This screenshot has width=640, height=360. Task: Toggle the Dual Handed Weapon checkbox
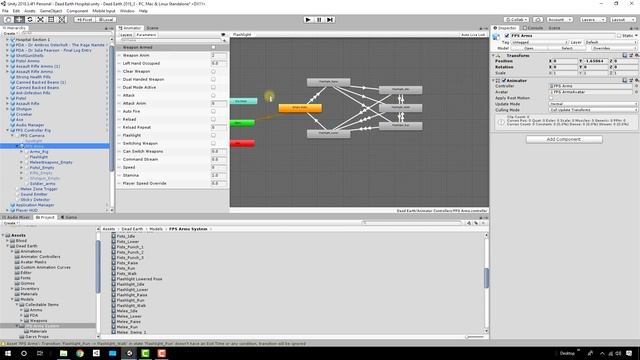pyautogui.click(x=213, y=79)
